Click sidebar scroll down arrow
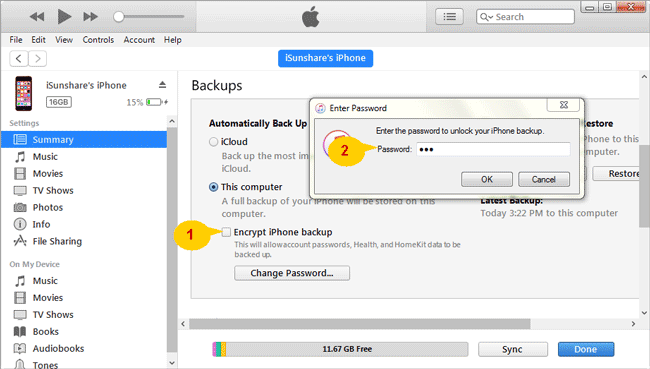 pyautogui.click(x=172, y=363)
